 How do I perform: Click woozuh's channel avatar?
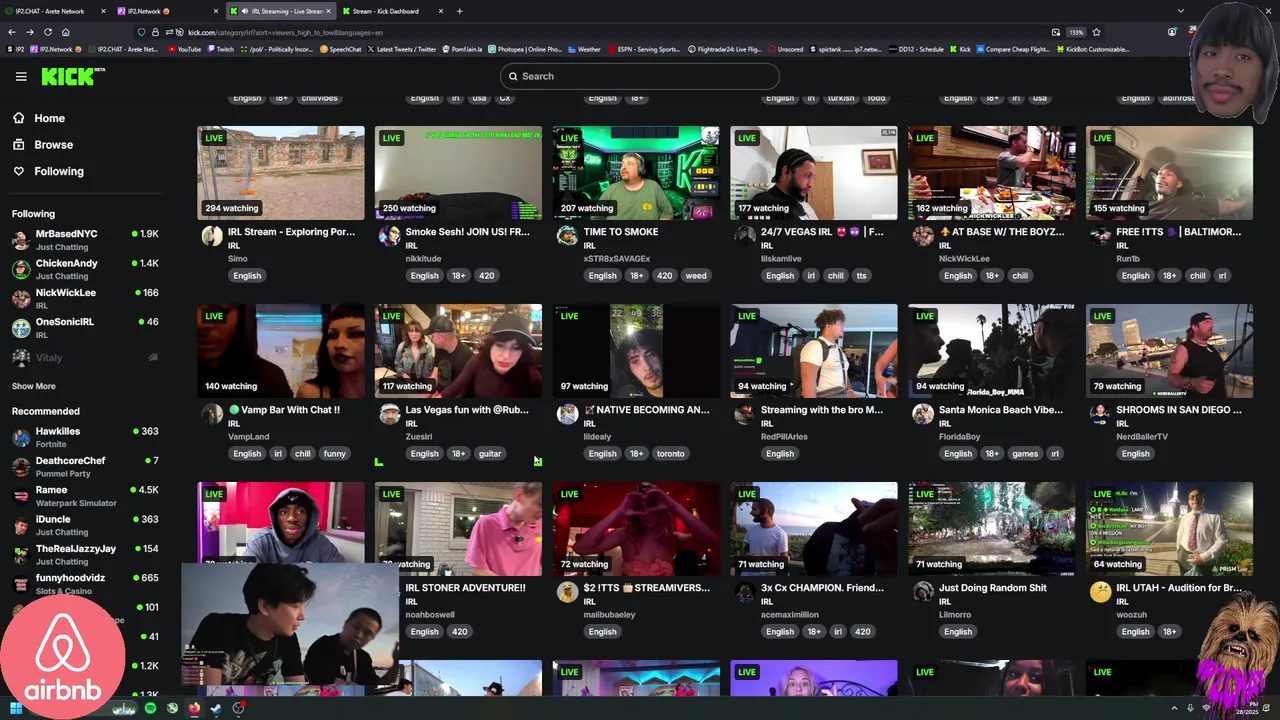[x=1100, y=592]
